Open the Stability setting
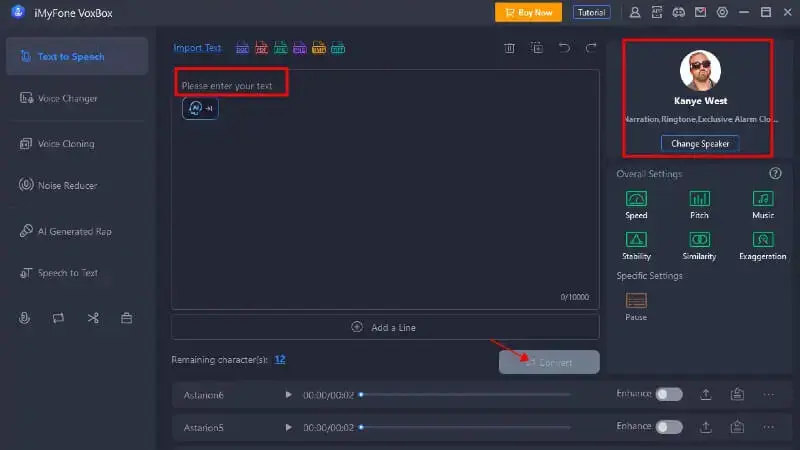 pyautogui.click(x=636, y=246)
